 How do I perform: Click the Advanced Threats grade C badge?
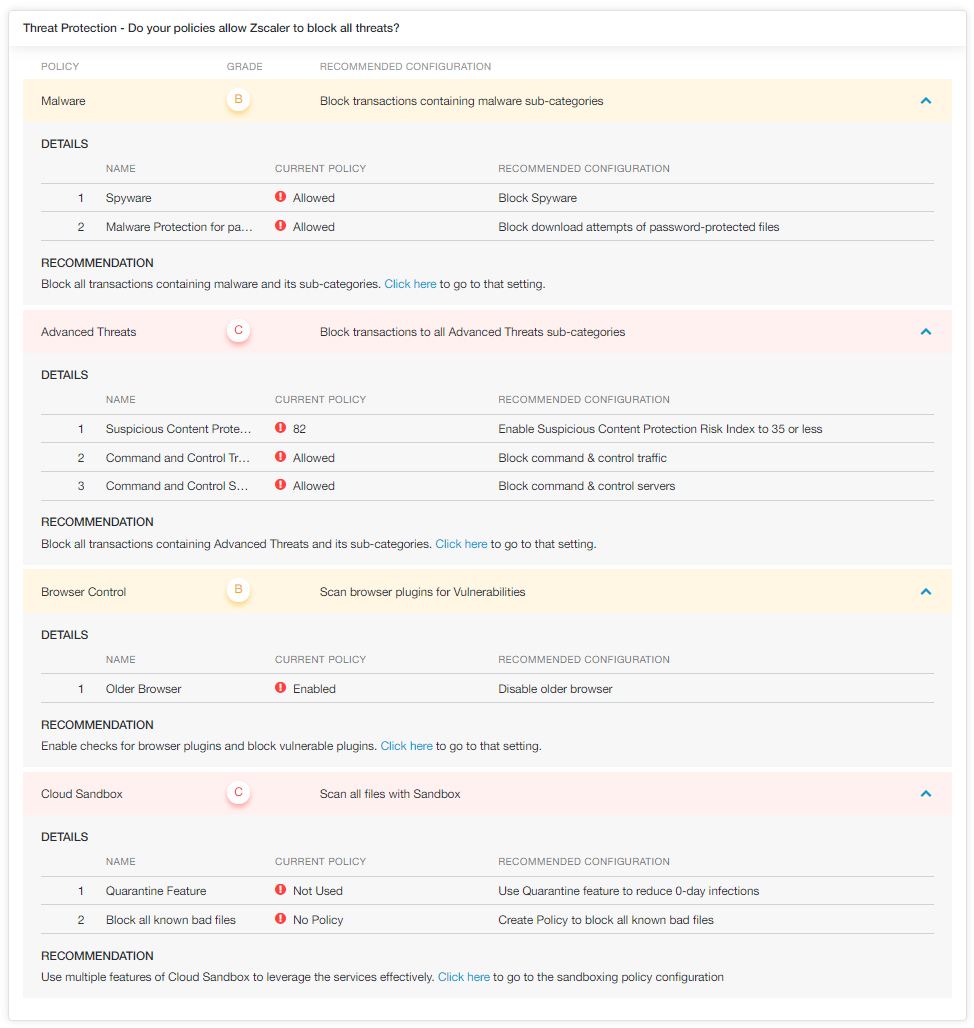(238, 330)
